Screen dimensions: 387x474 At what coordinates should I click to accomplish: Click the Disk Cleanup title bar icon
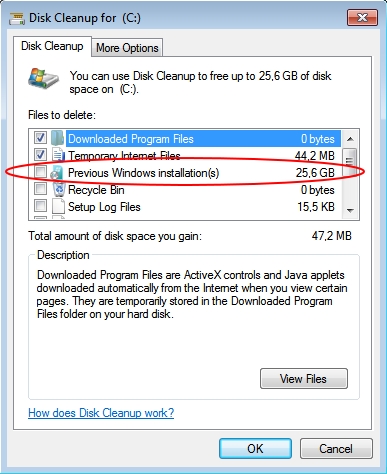(x=17, y=18)
